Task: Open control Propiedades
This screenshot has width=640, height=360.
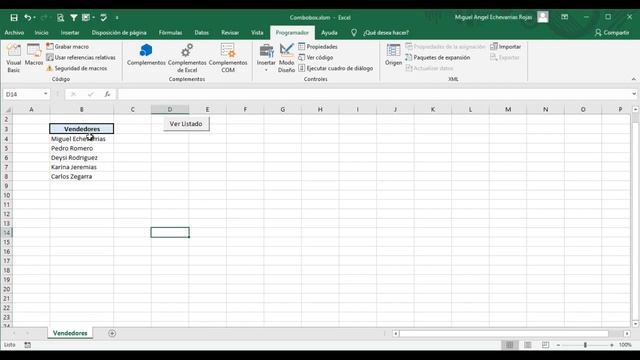Action: coord(318,47)
